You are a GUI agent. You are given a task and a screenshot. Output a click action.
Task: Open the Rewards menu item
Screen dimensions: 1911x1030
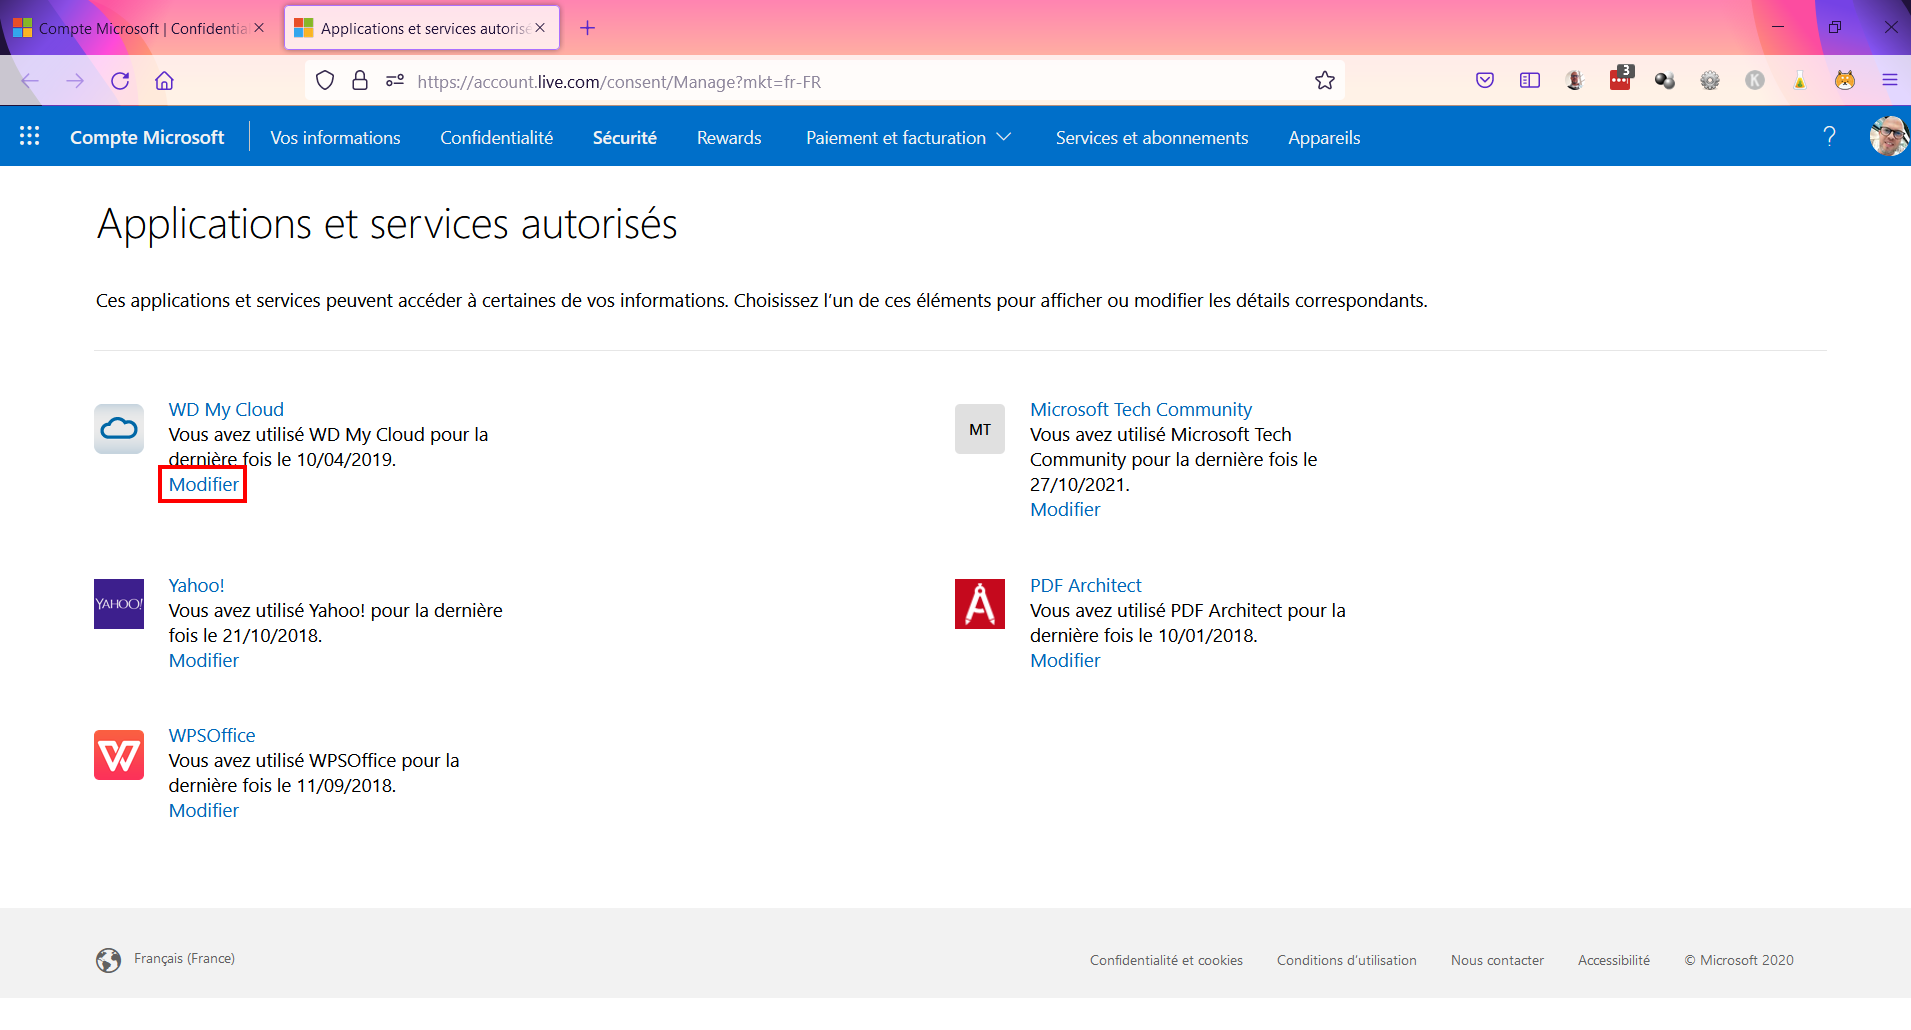tap(729, 138)
